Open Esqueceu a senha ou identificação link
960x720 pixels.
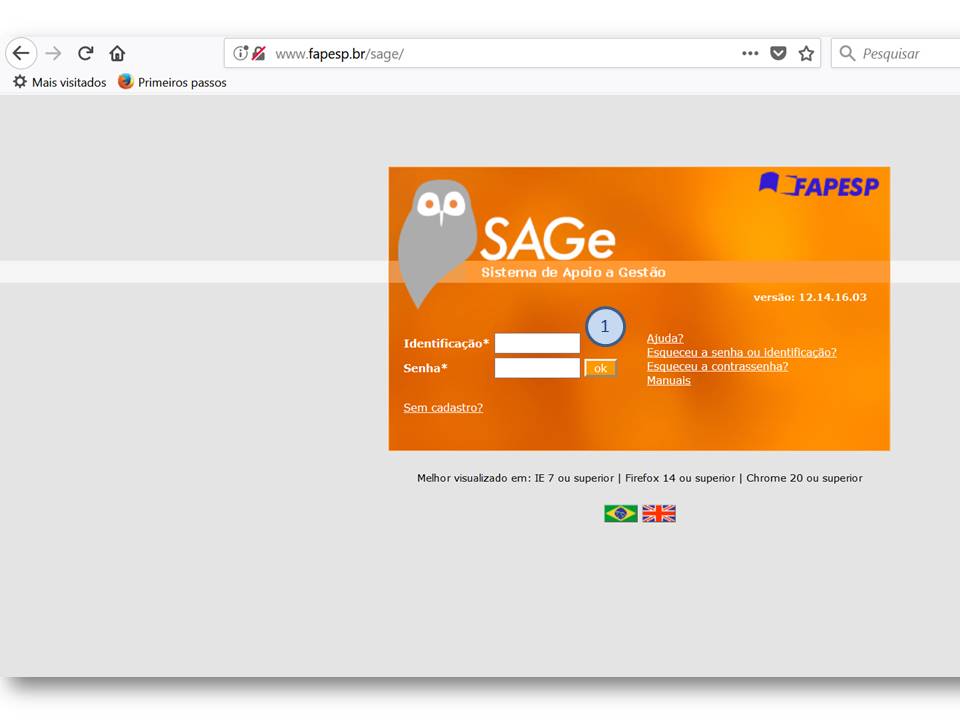741,352
